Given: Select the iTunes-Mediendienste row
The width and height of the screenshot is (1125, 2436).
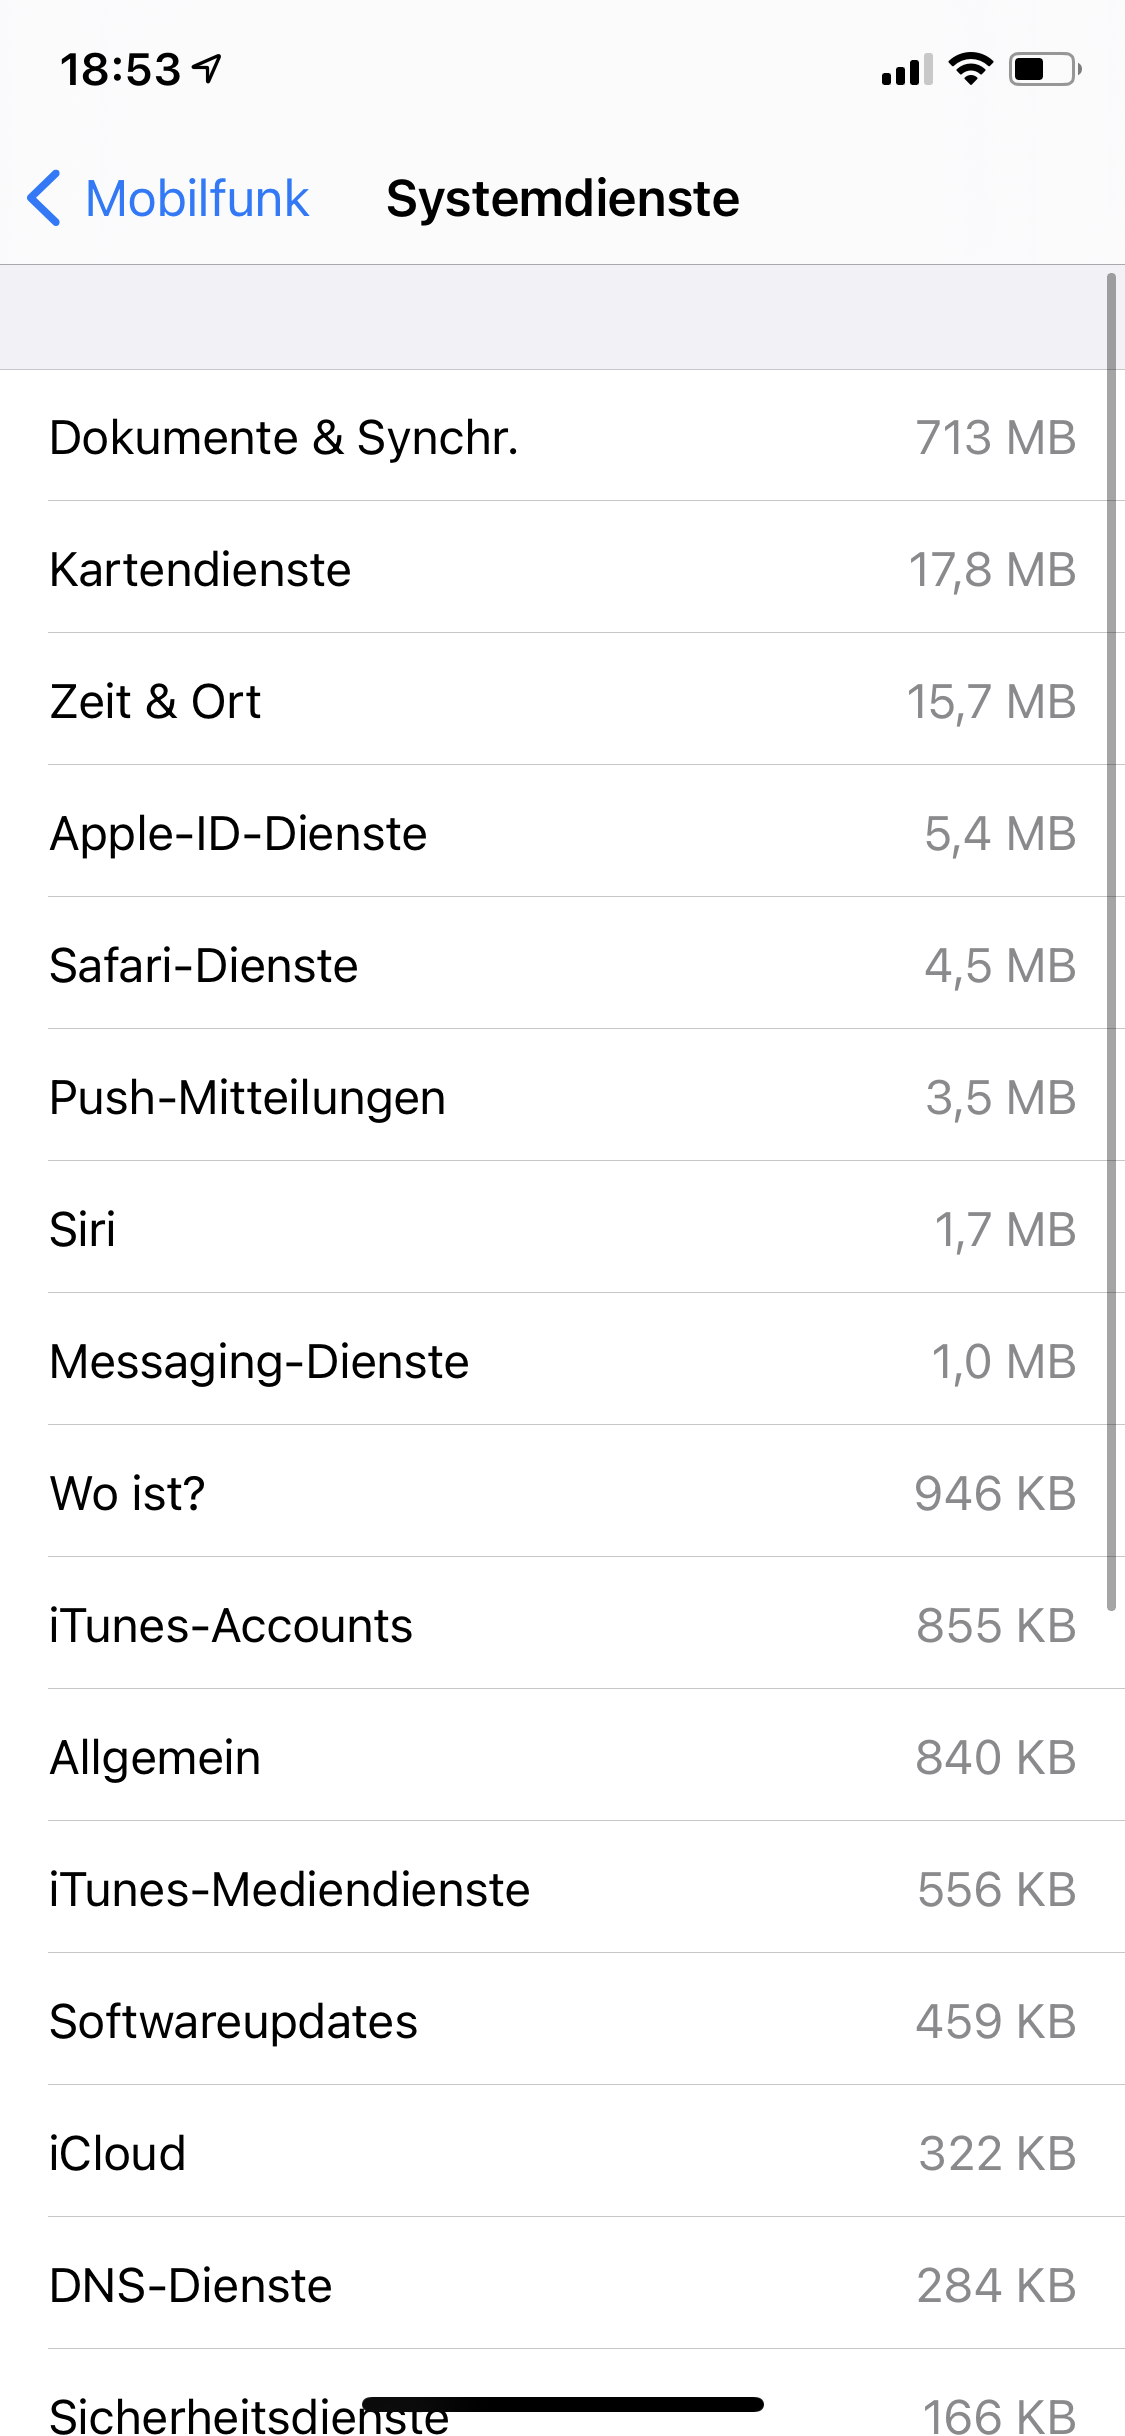Looking at the screenshot, I should click(562, 1889).
